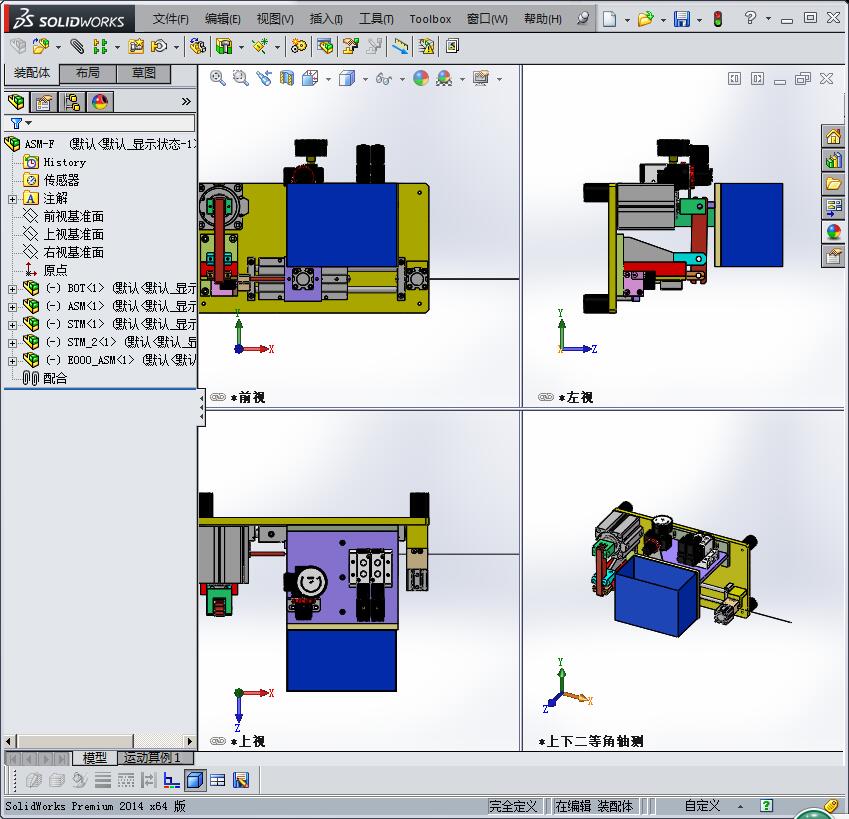Expand the STM_2<1> component node
The height and width of the screenshot is (819, 849).
(x=12, y=343)
